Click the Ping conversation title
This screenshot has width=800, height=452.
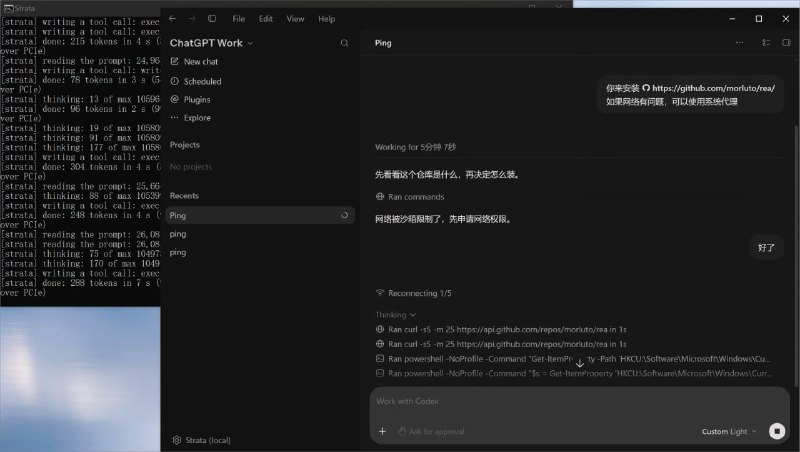(x=383, y=43)
